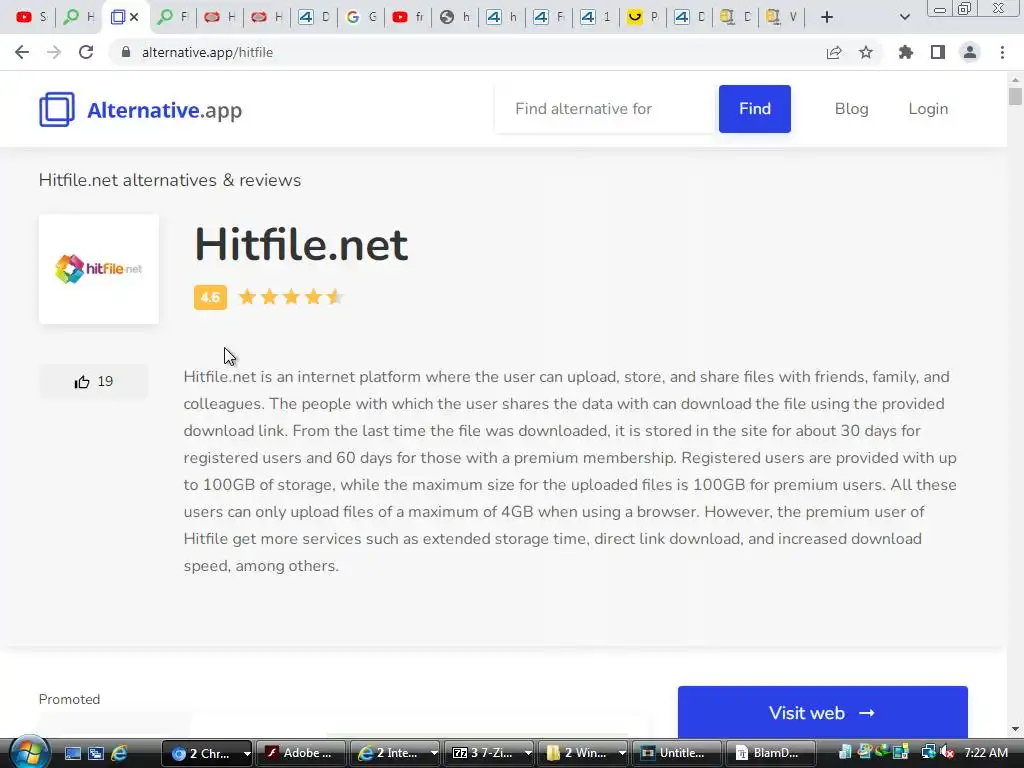
Task: Click the address bar URL
Action: coord(207,52)
